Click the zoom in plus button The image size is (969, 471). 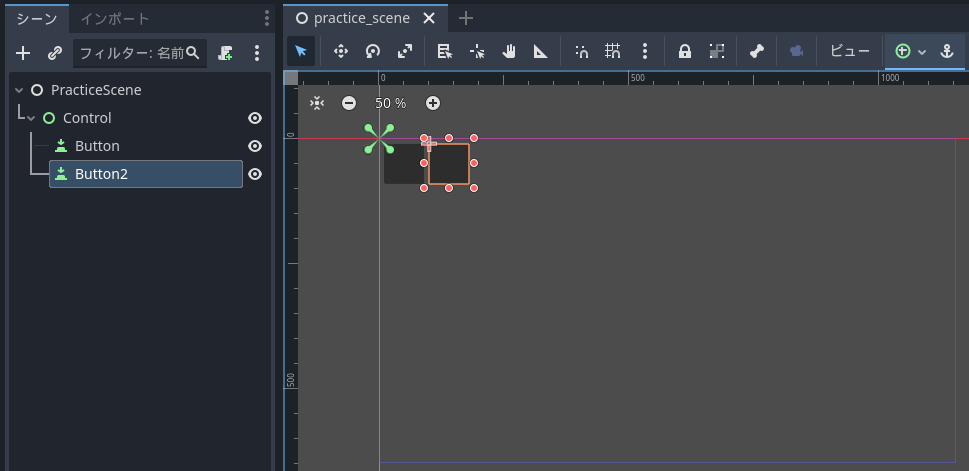433,103
